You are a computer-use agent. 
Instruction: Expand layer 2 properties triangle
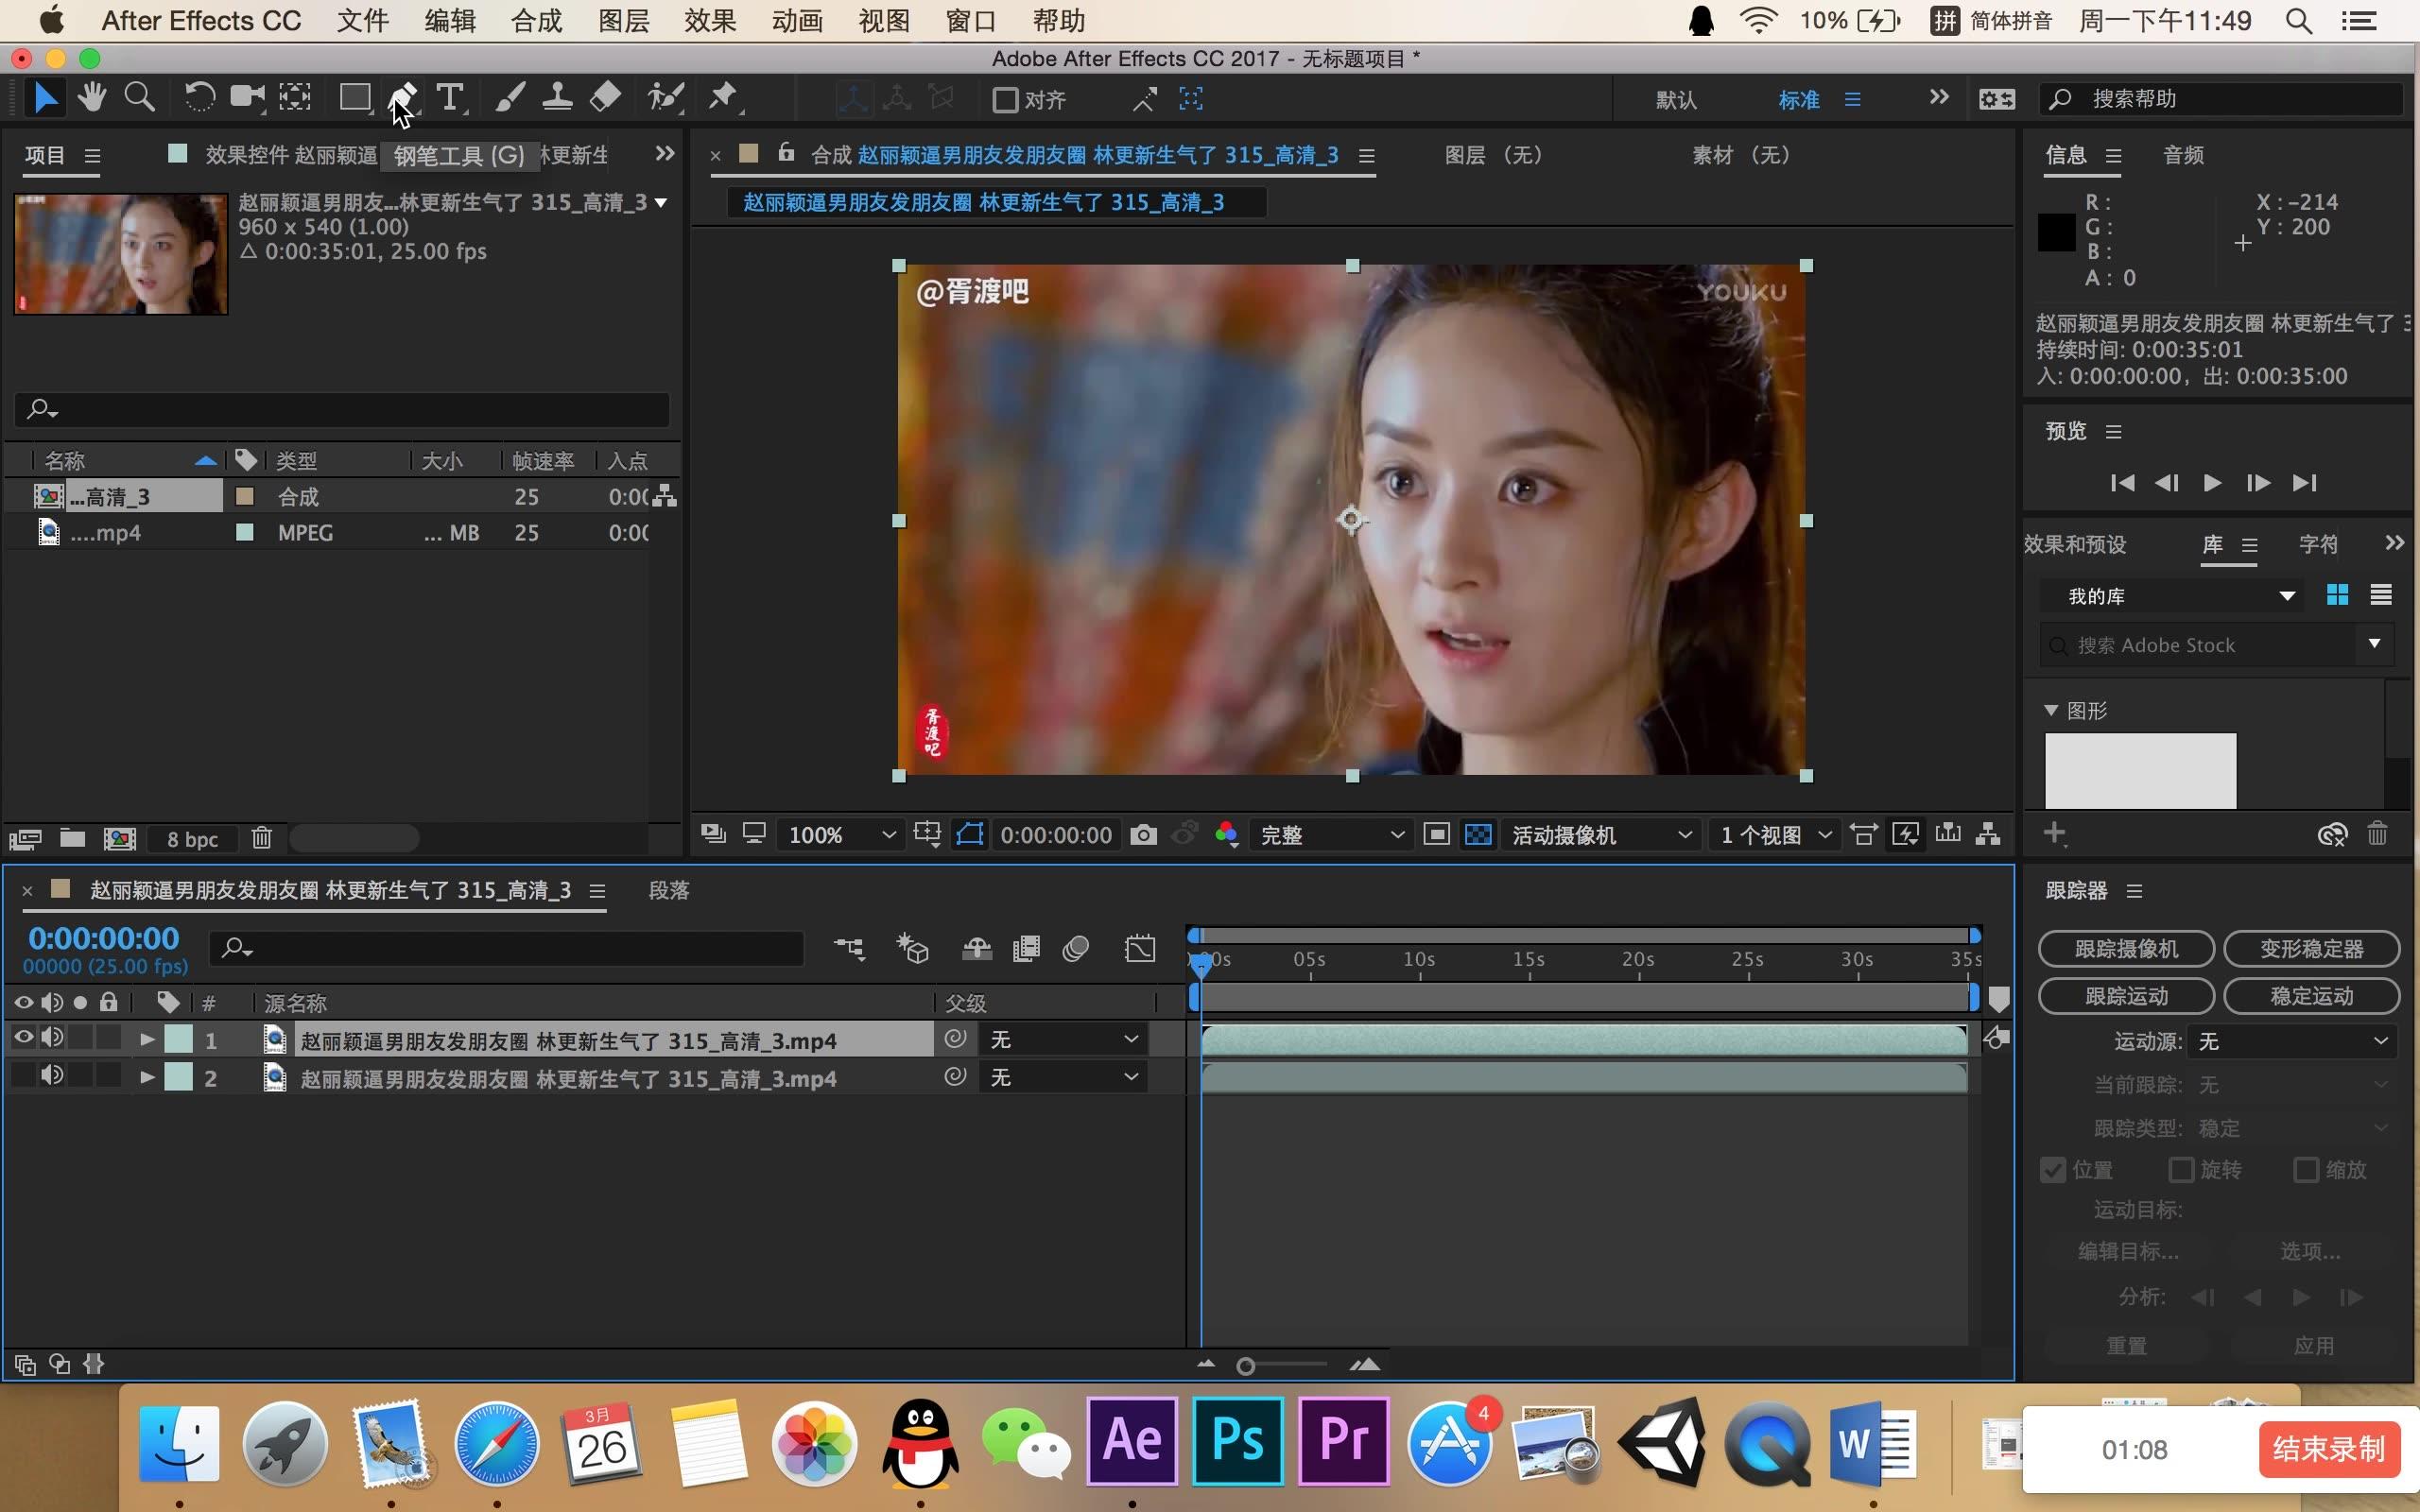pyautogui.click(x=147, y=1078)
